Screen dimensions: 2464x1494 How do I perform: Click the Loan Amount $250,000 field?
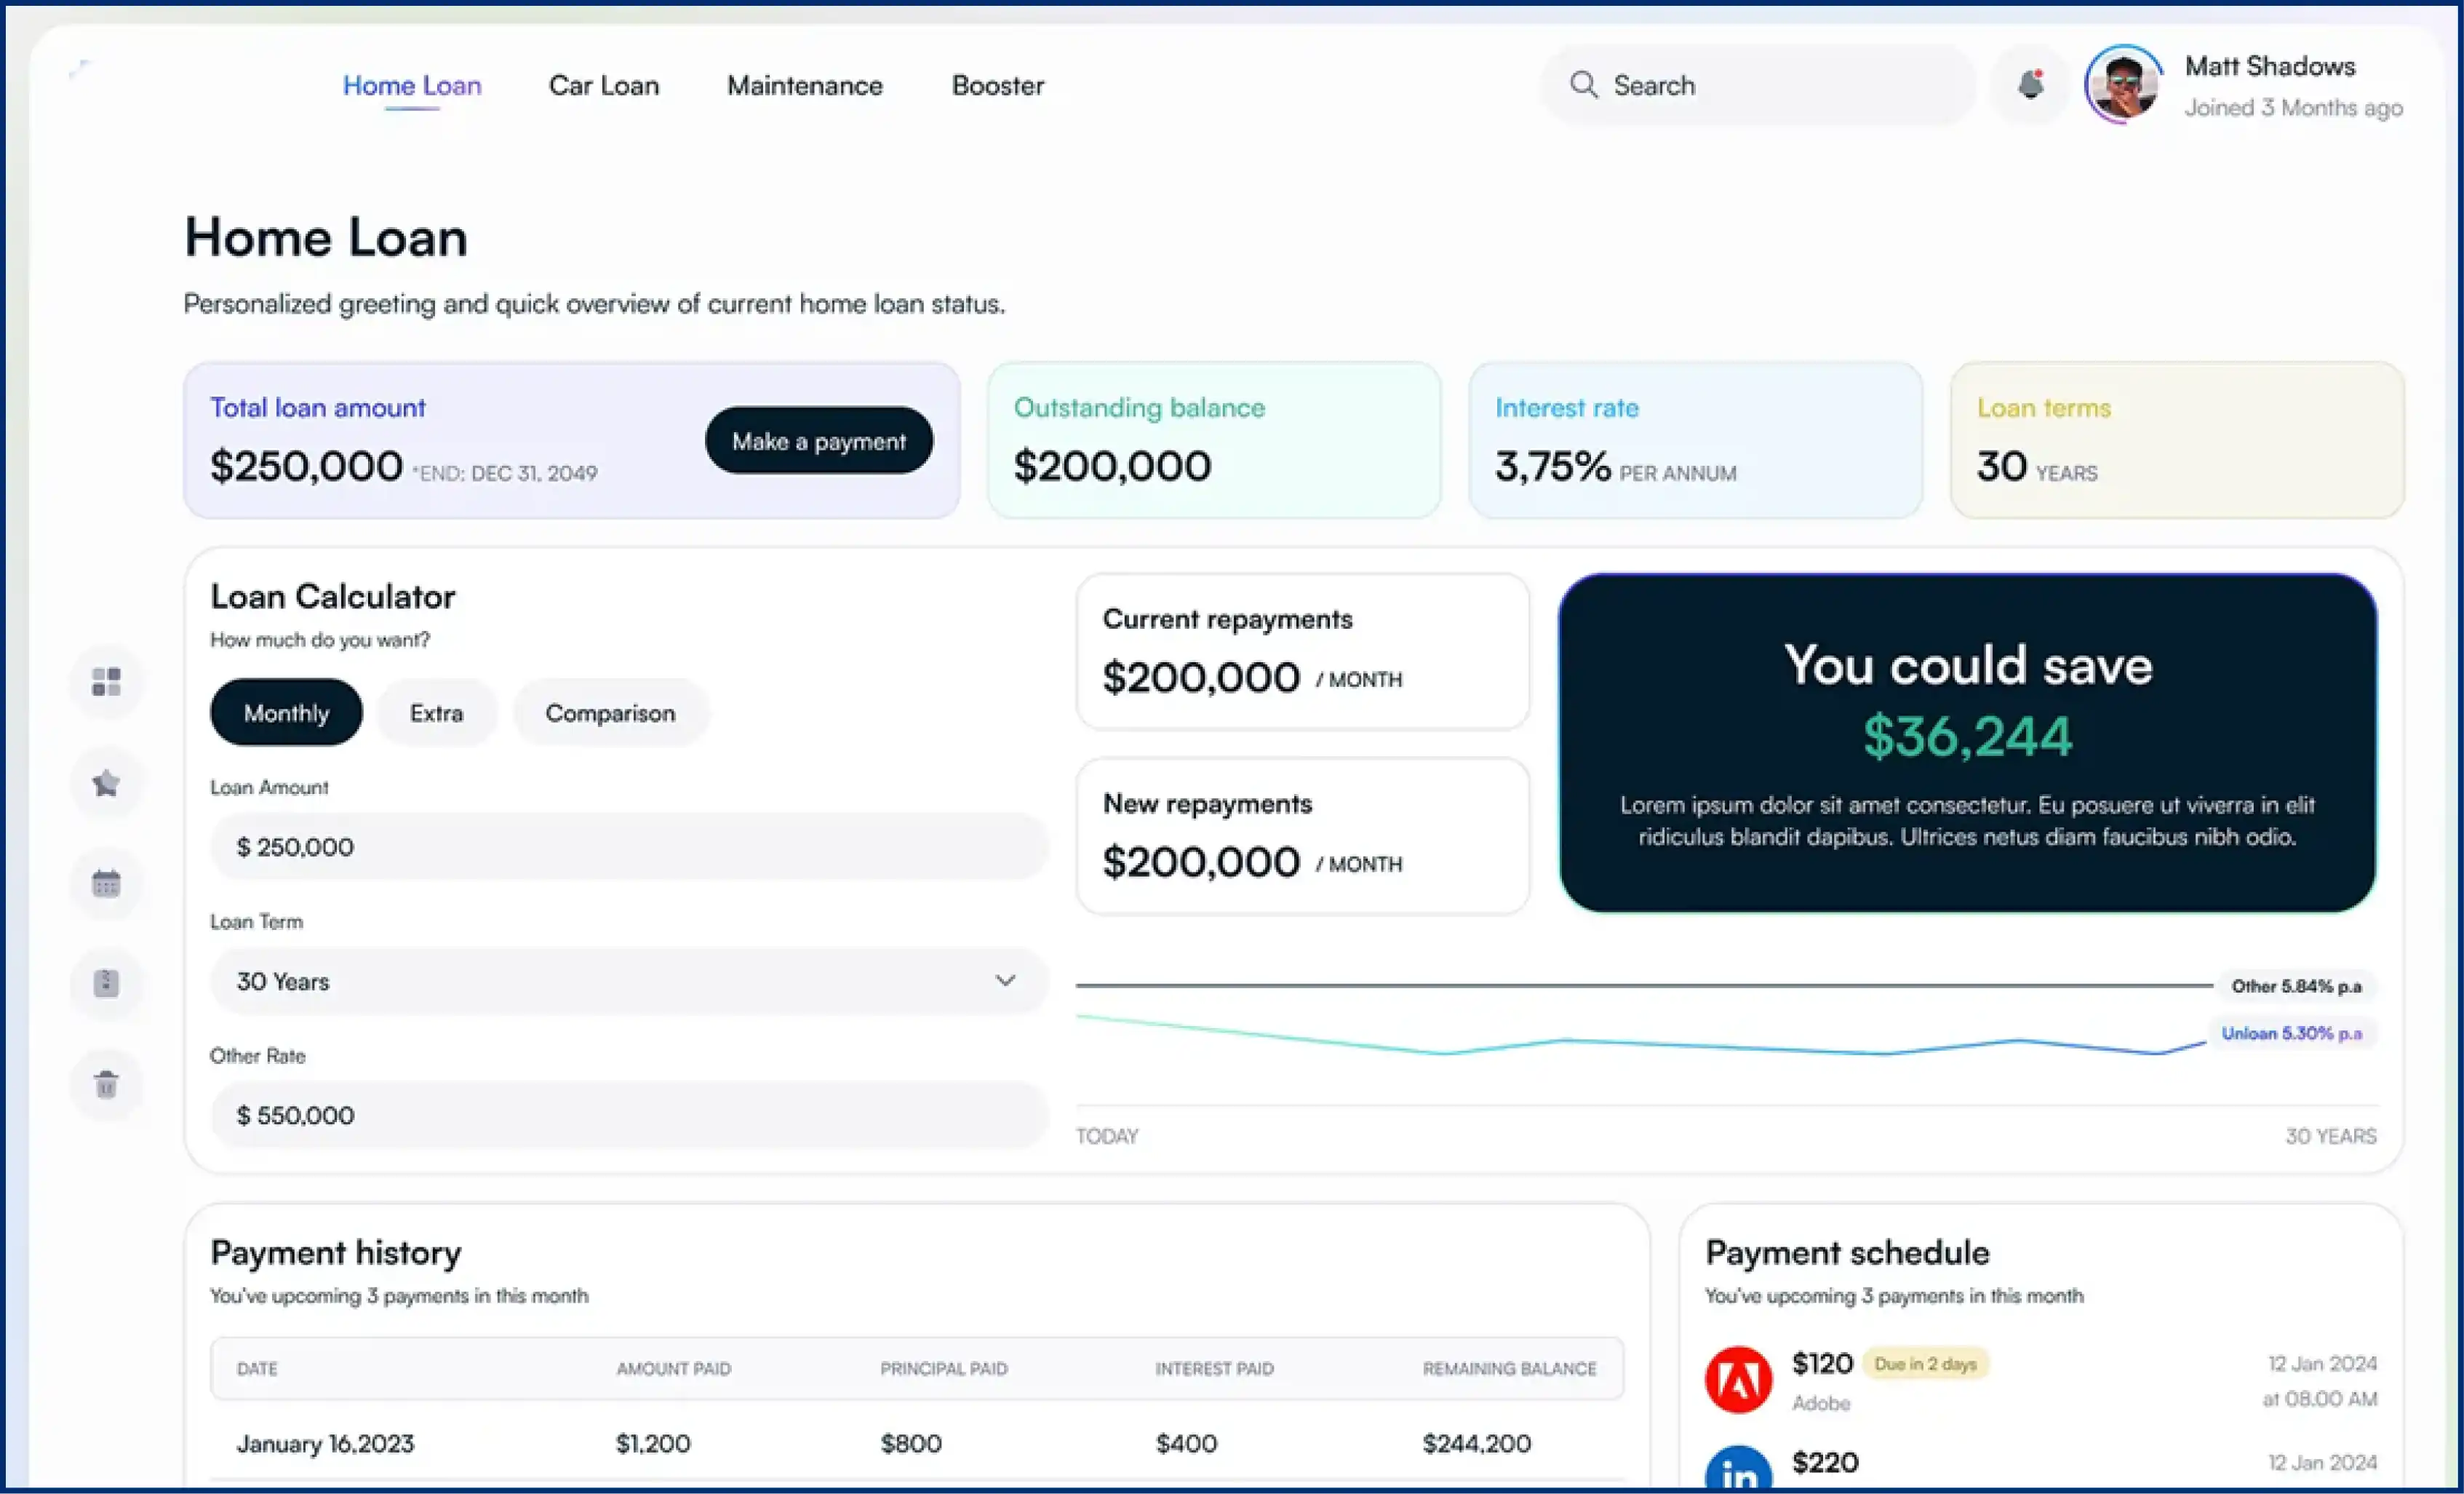tap(628, 847)
